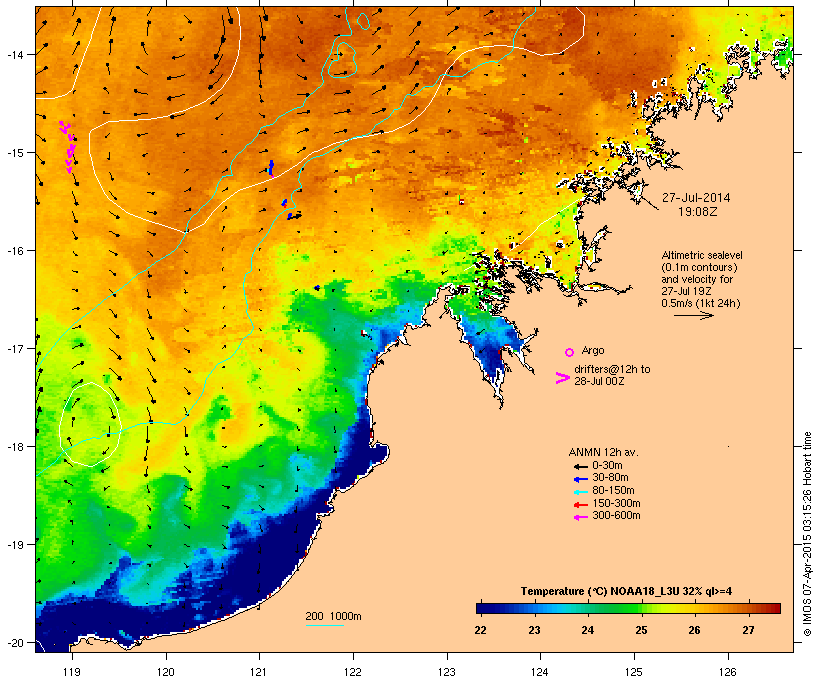820x680 pixels.
Task: Click the 'ANMN 12h av.' heading
Action: coord(603,452)
